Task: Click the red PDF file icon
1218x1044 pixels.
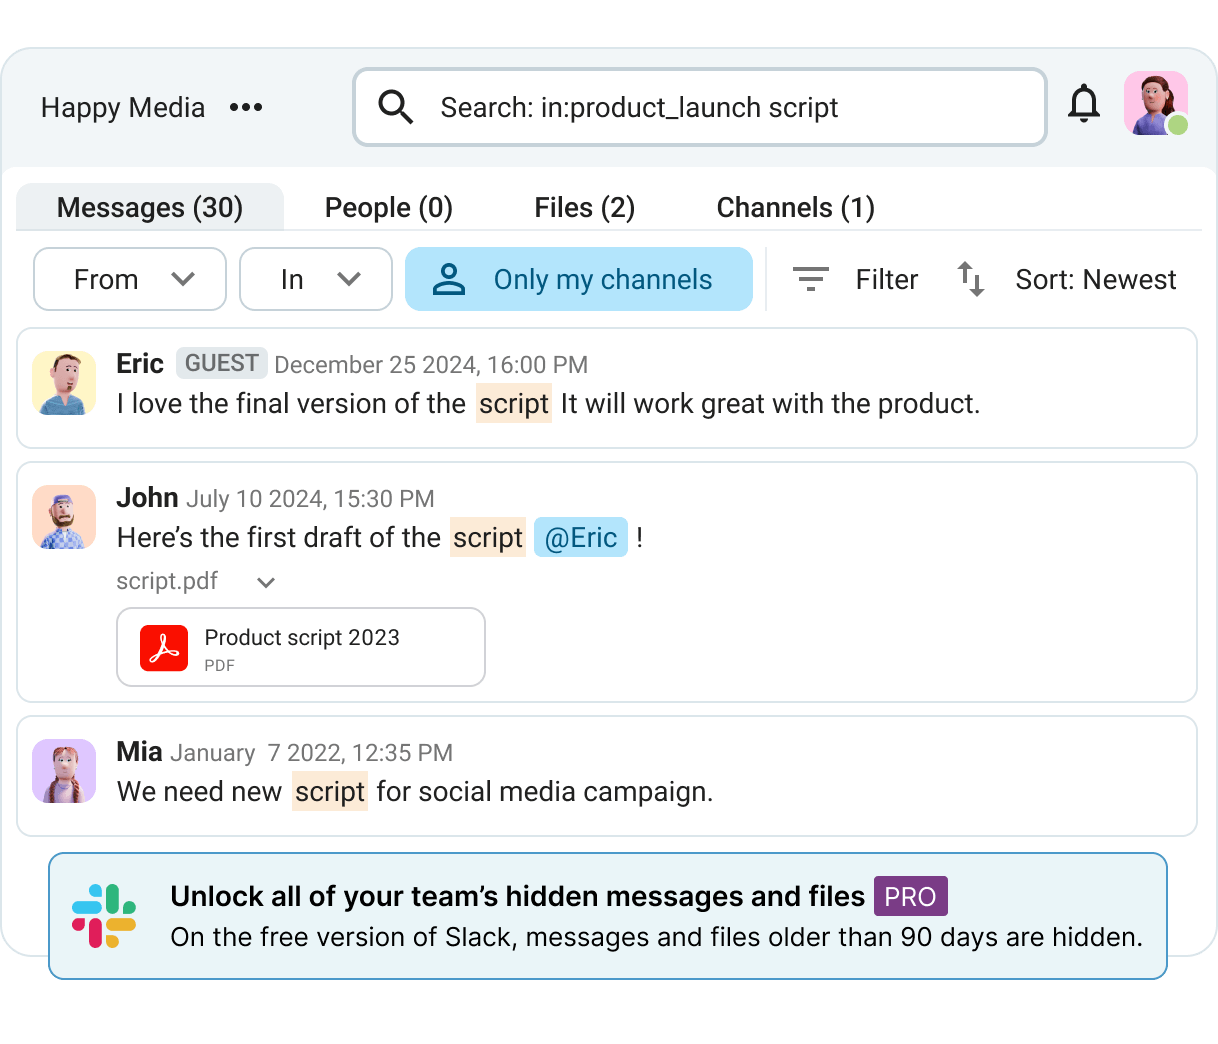Action: click(164, 648)
